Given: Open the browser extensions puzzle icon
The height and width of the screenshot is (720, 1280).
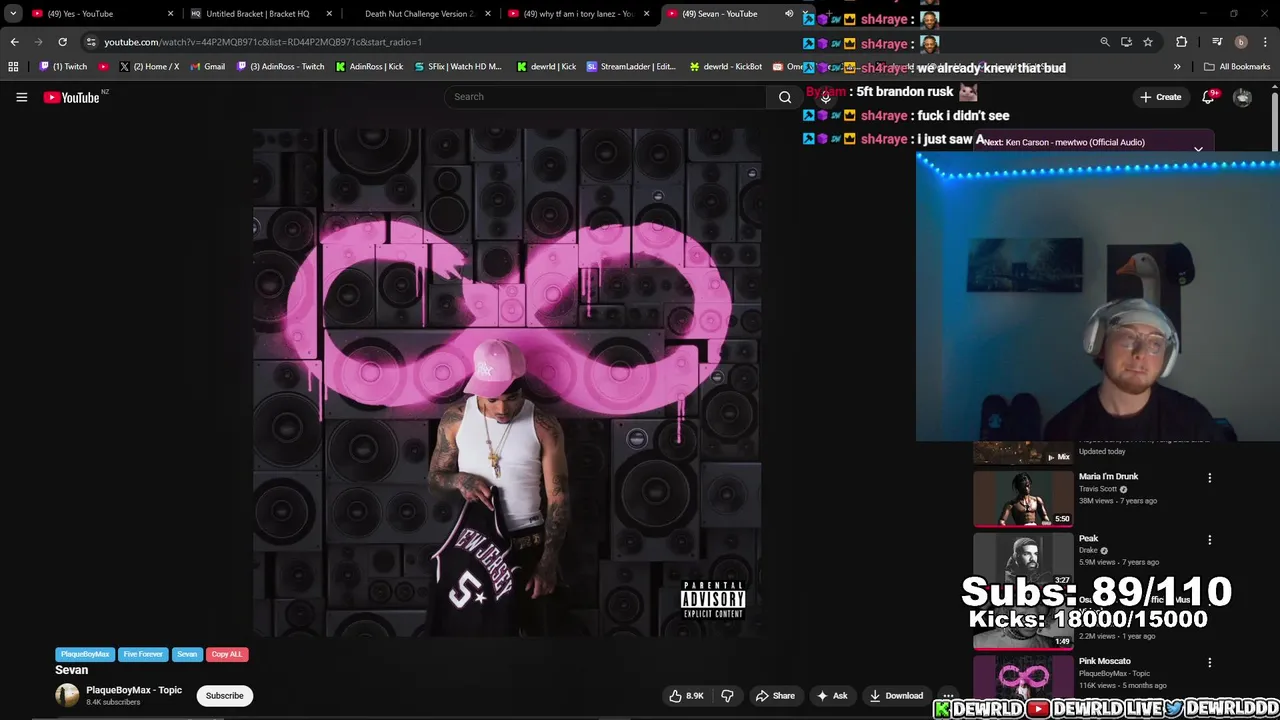Looking at the screenshot, I should click(1182, 42).
